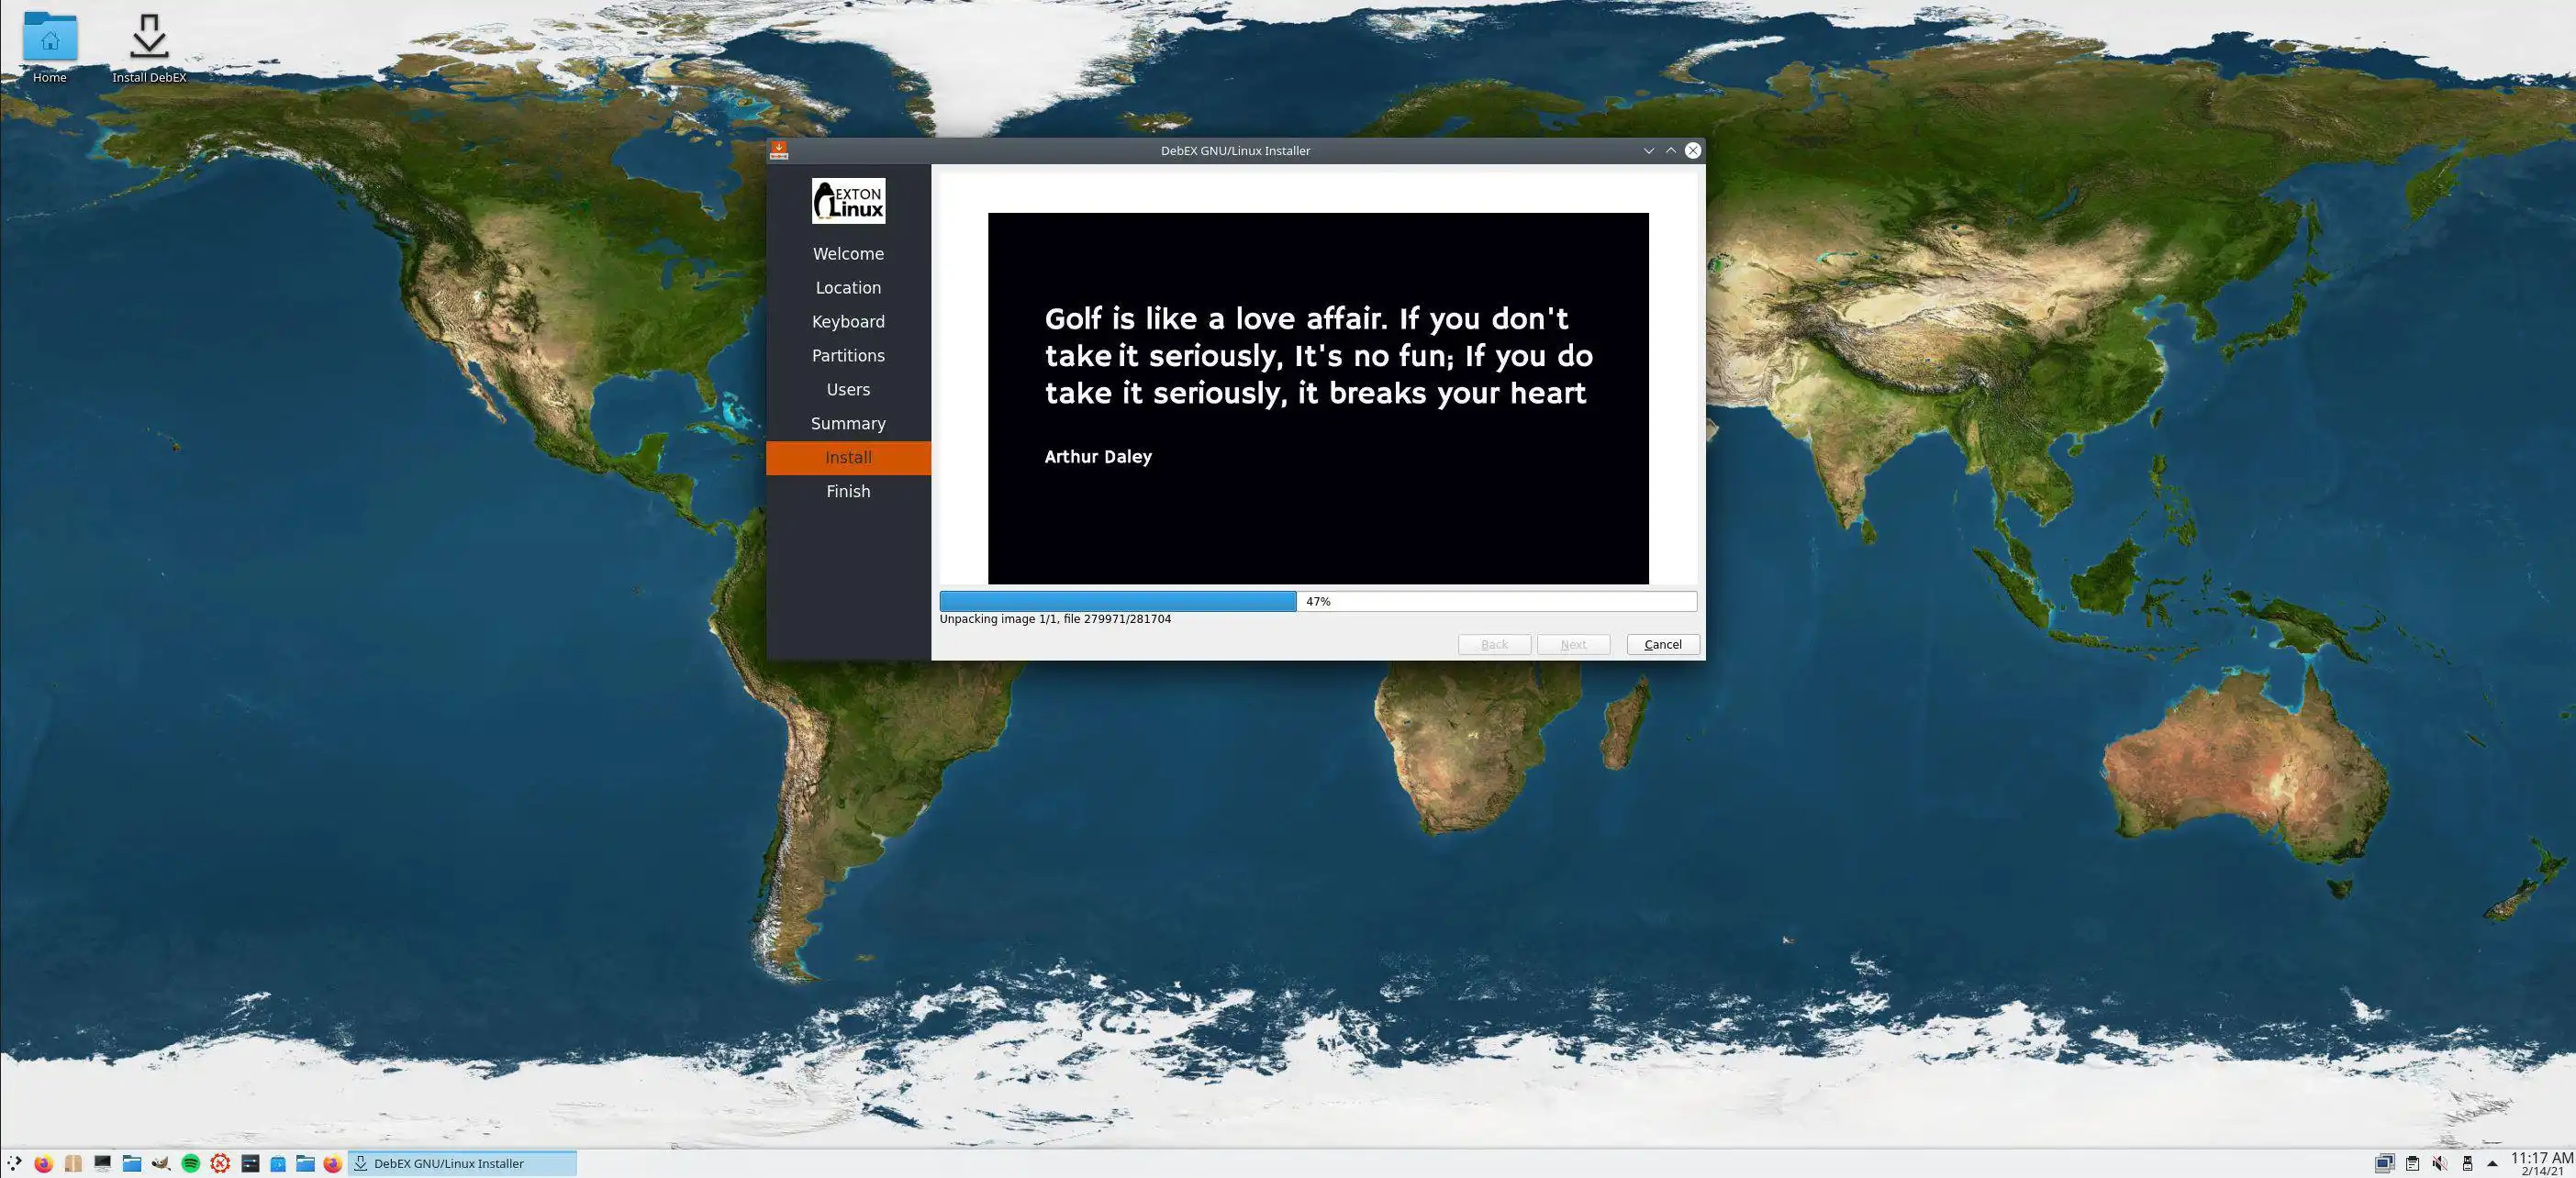Click the Cancel button in the installer
The width and height of the screenshot is (2576, 1178).
(1662, 644)
